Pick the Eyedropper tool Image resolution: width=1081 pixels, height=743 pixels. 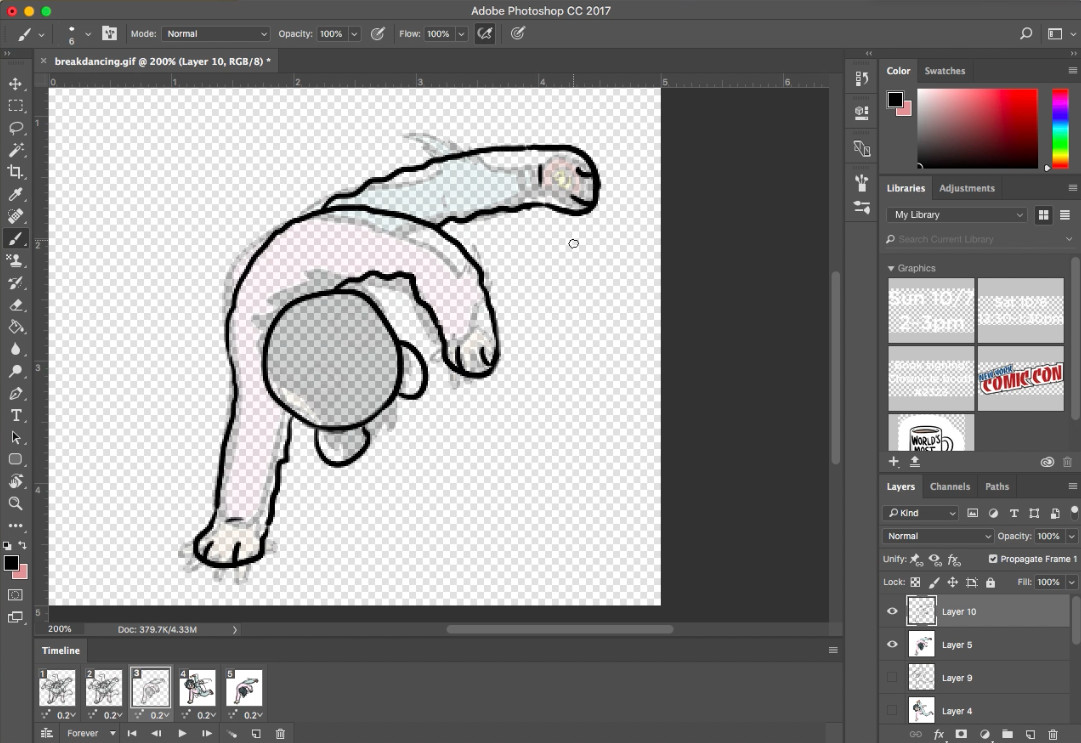pyautogui.click(x=16, y=194)
